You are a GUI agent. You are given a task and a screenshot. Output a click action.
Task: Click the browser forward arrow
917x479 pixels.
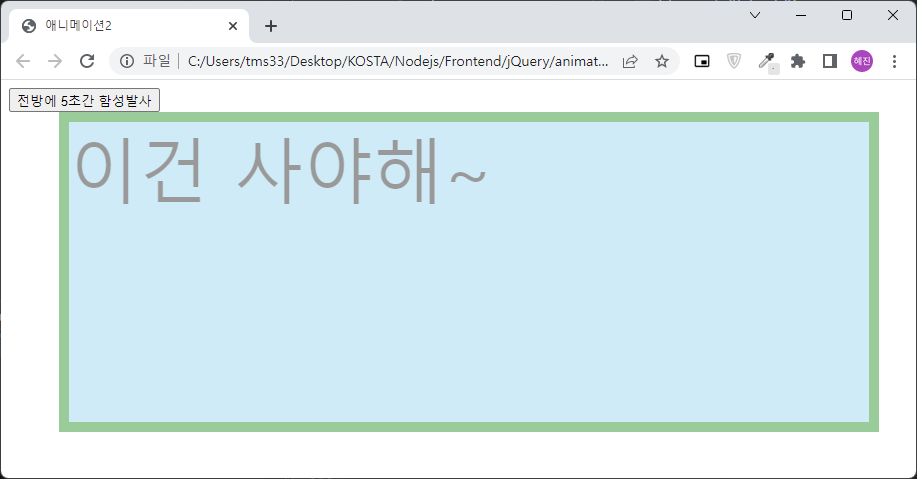click(x=55, y=61)
